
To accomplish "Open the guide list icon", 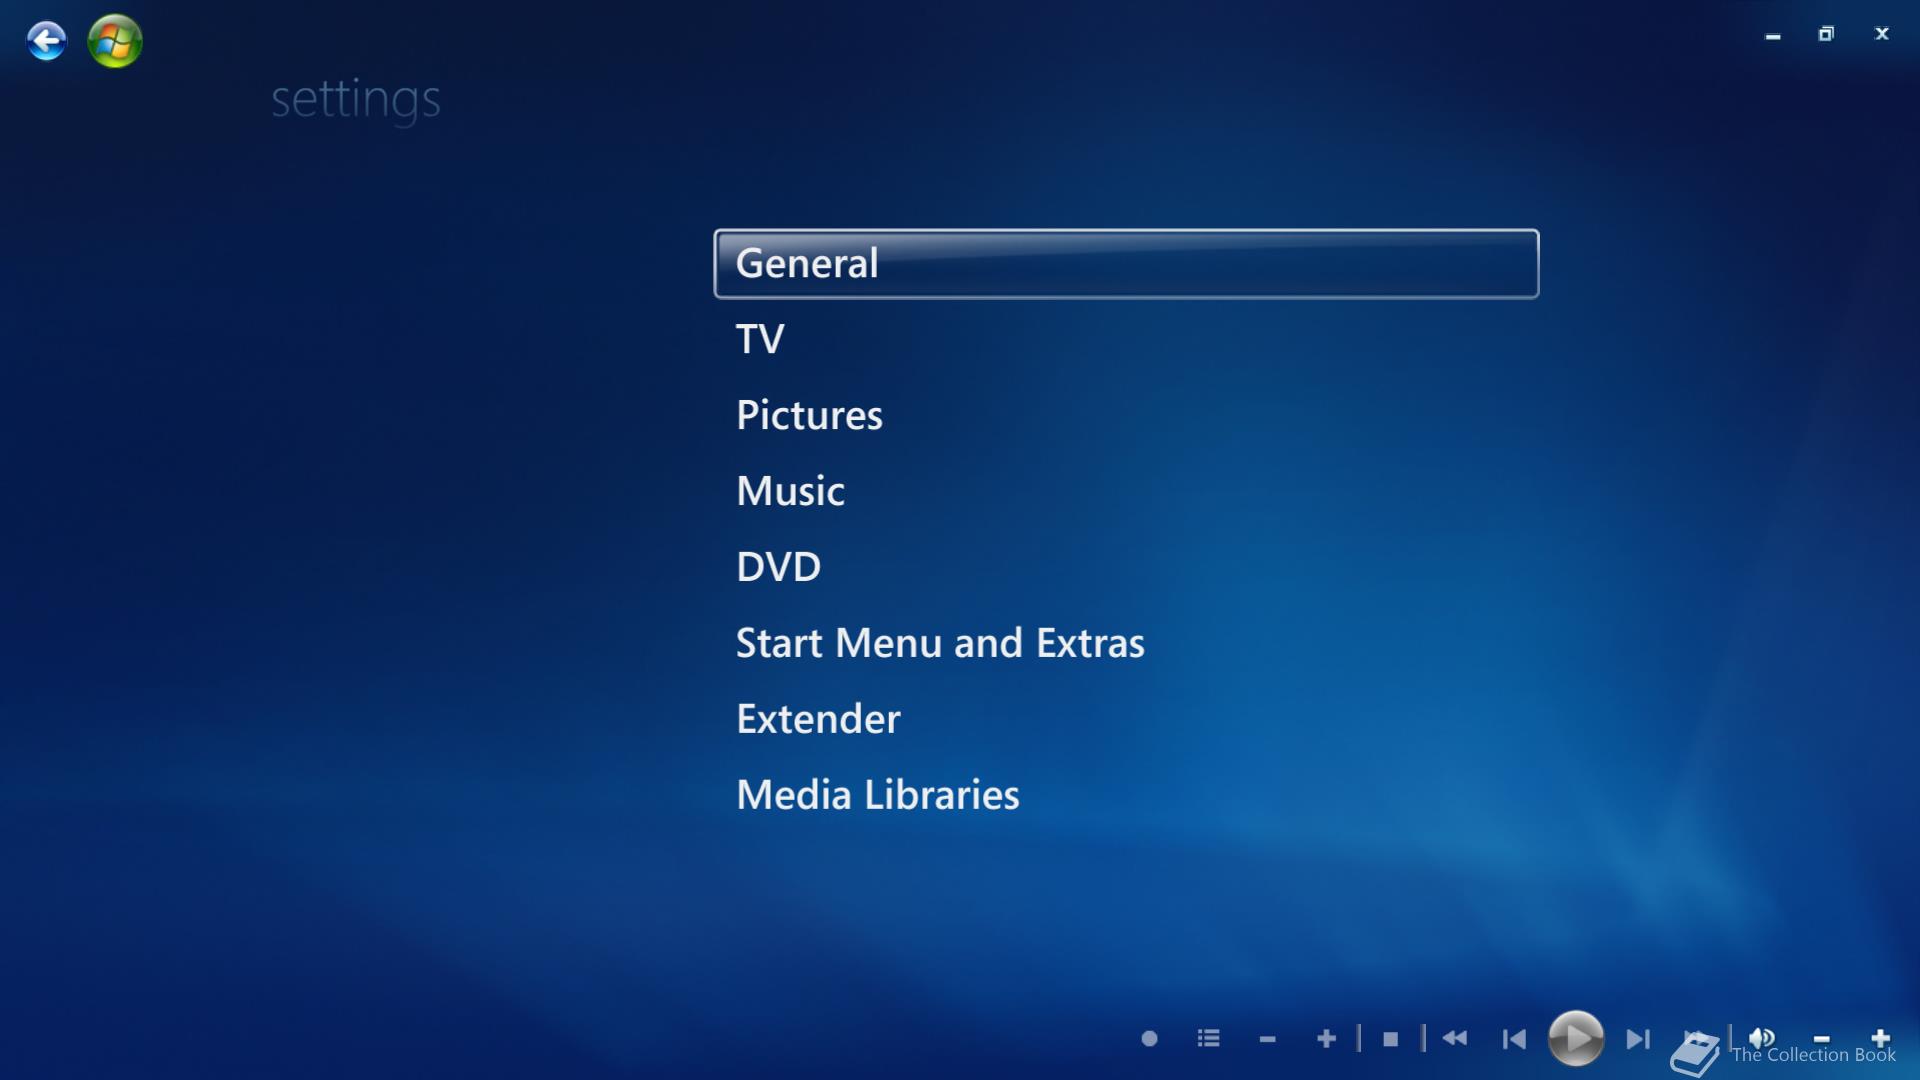I will click(x=1208, y=1039).
